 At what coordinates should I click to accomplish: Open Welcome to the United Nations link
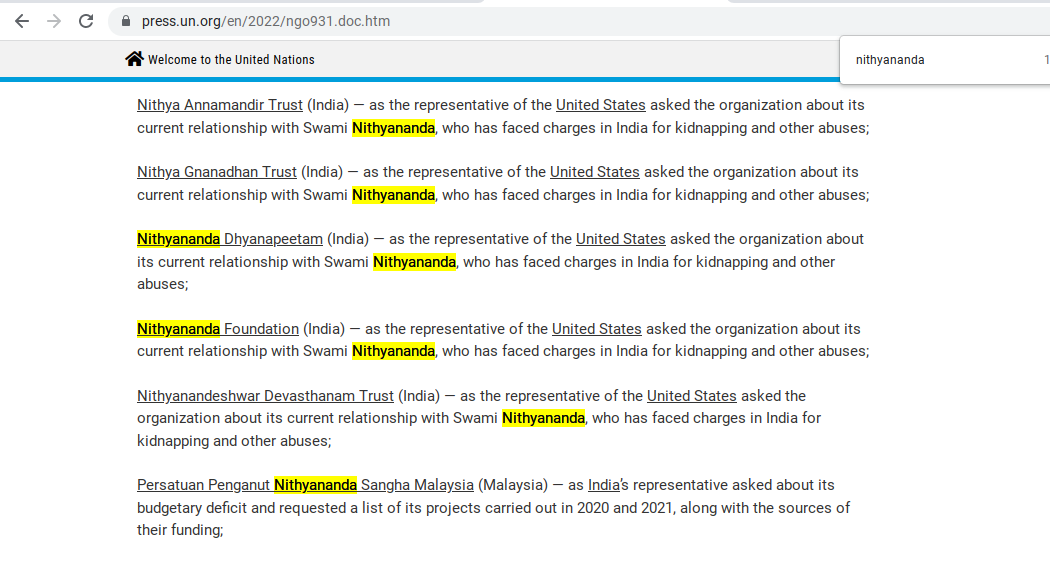pos(231,60)
